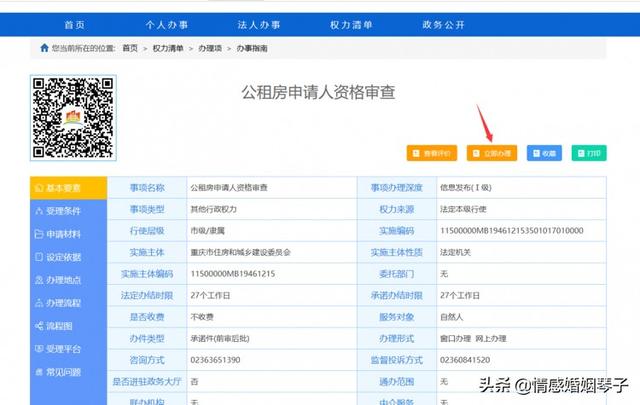
Task: Switch to 个人办事 in the top menu
Action: [166, 23]
